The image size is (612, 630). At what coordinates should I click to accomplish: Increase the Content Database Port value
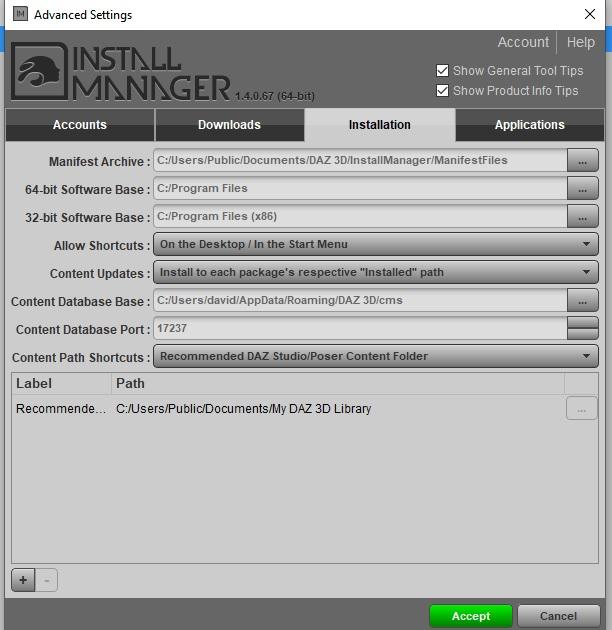[x=583, y=322]
